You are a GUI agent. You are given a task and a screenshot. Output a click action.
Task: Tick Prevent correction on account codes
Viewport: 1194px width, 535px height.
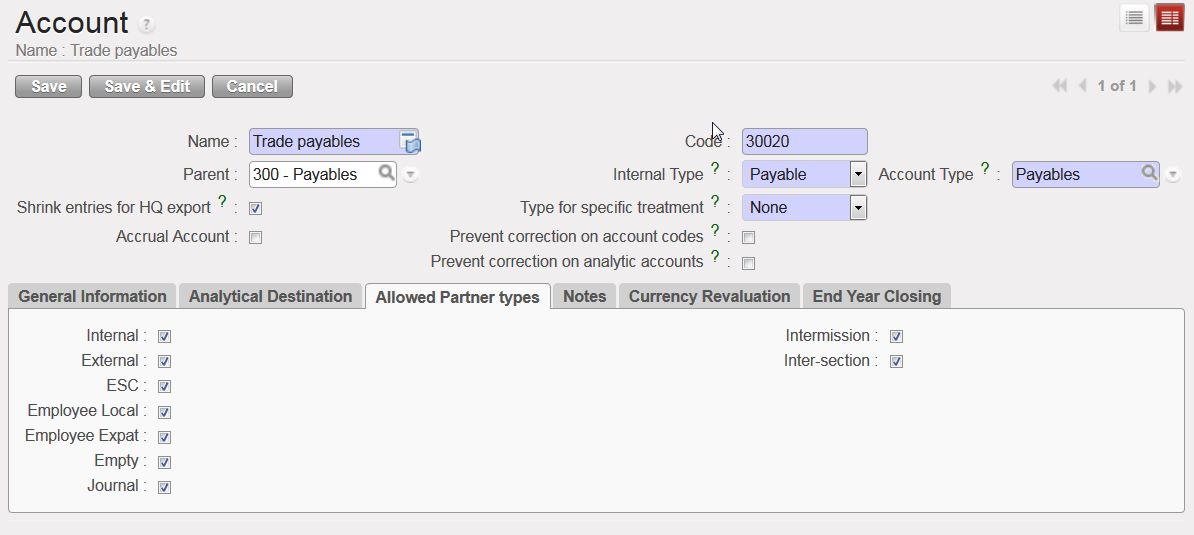[x=748, y=238]
